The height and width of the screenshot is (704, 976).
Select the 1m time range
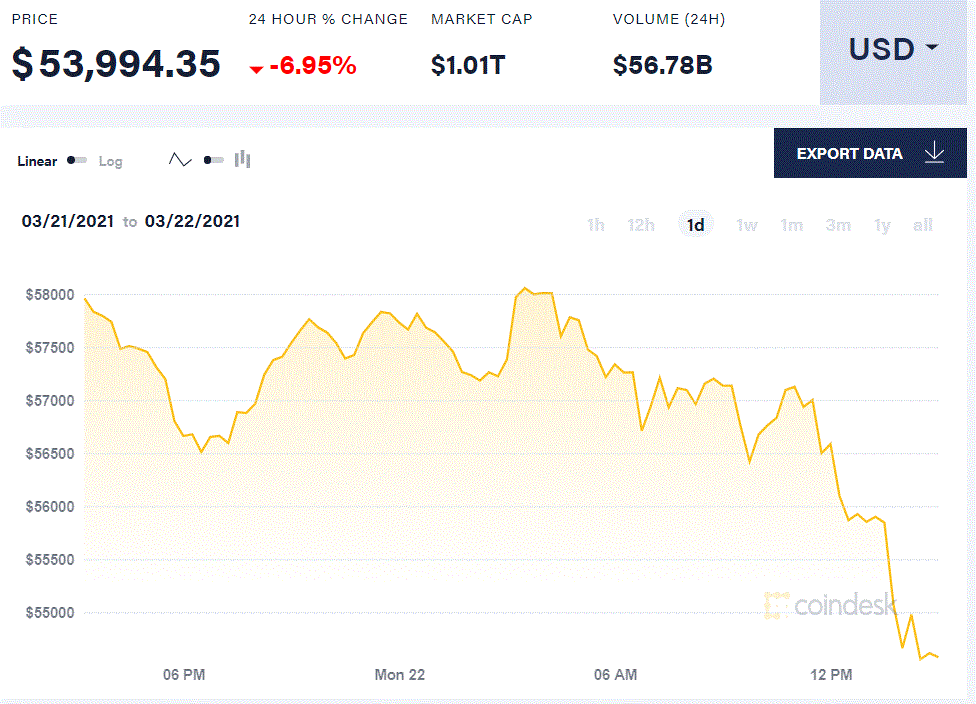point(791,224)
